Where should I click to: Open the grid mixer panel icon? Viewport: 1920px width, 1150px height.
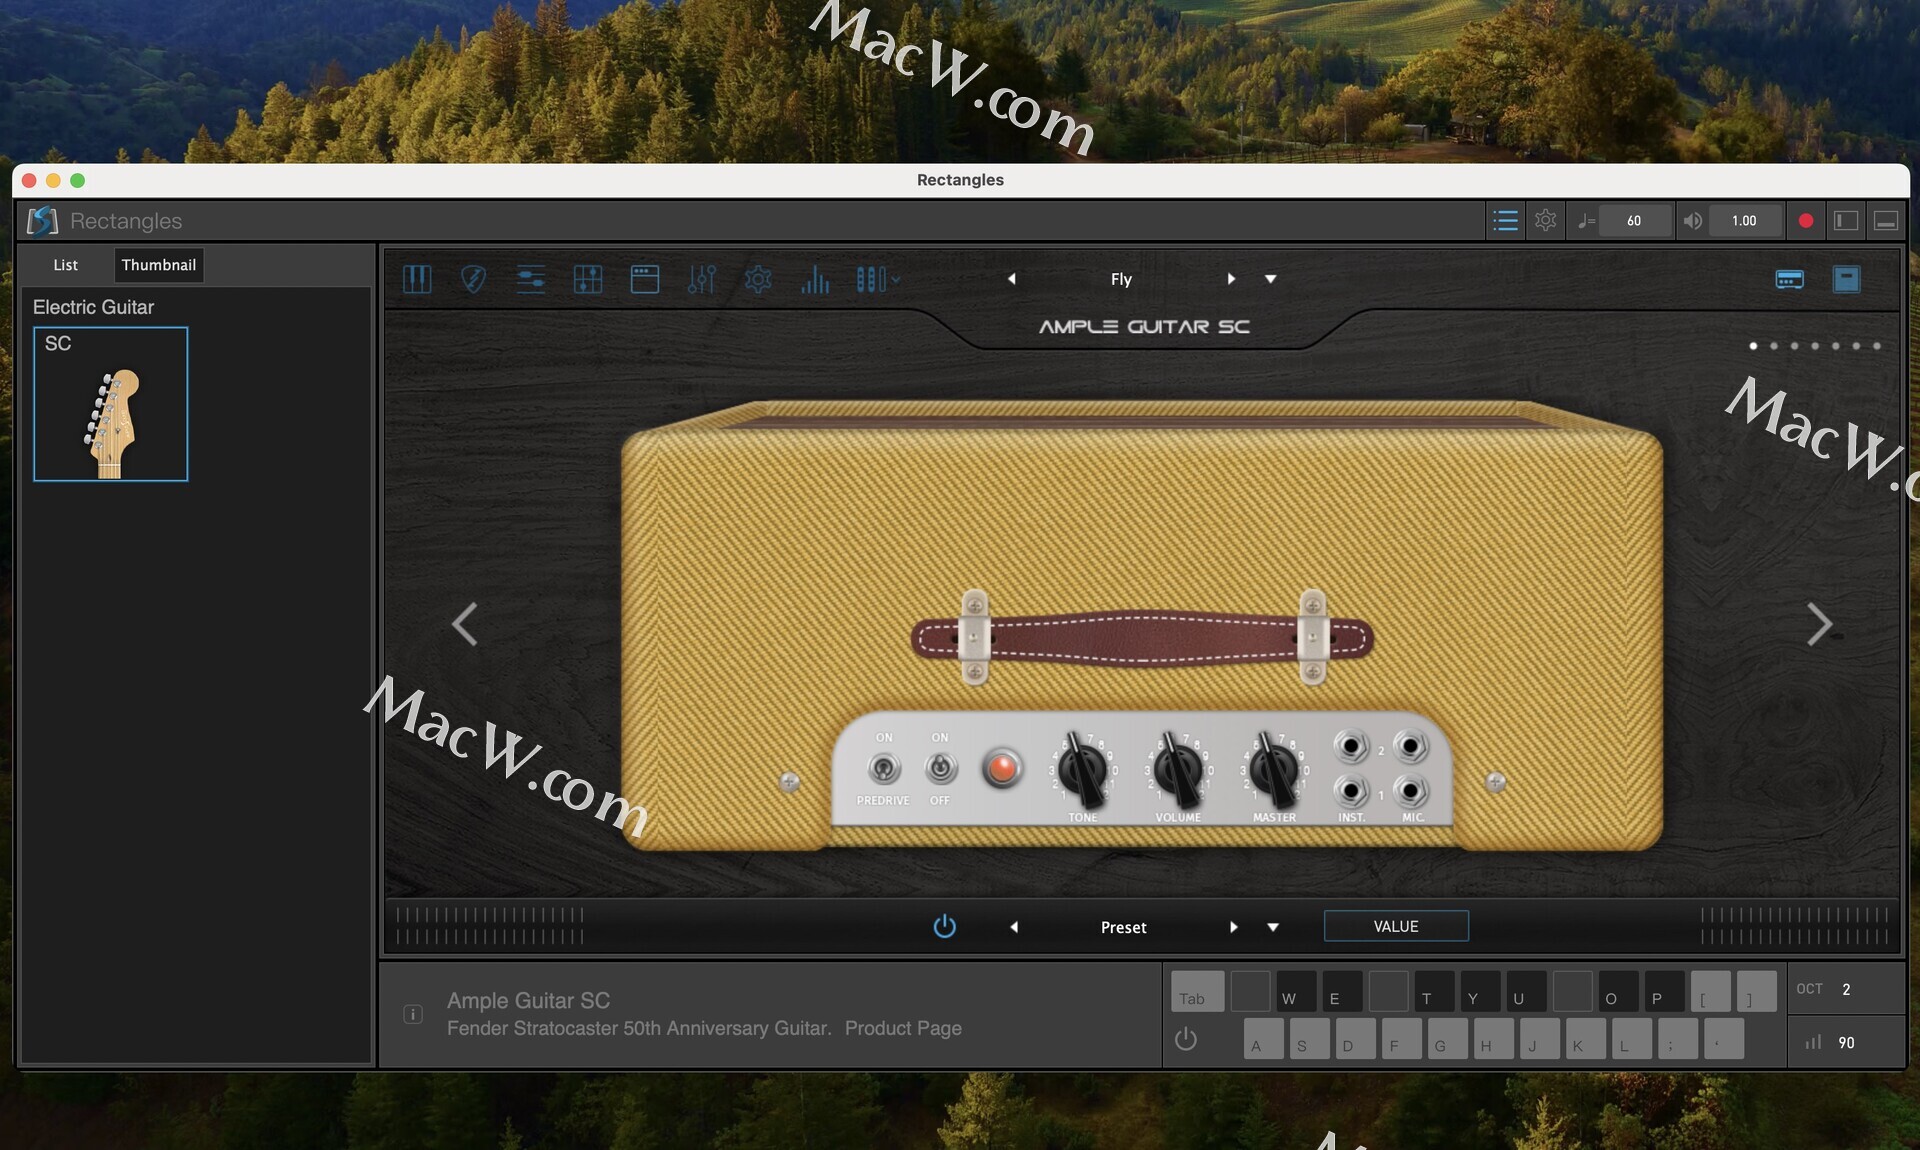(x=588, y=279)
